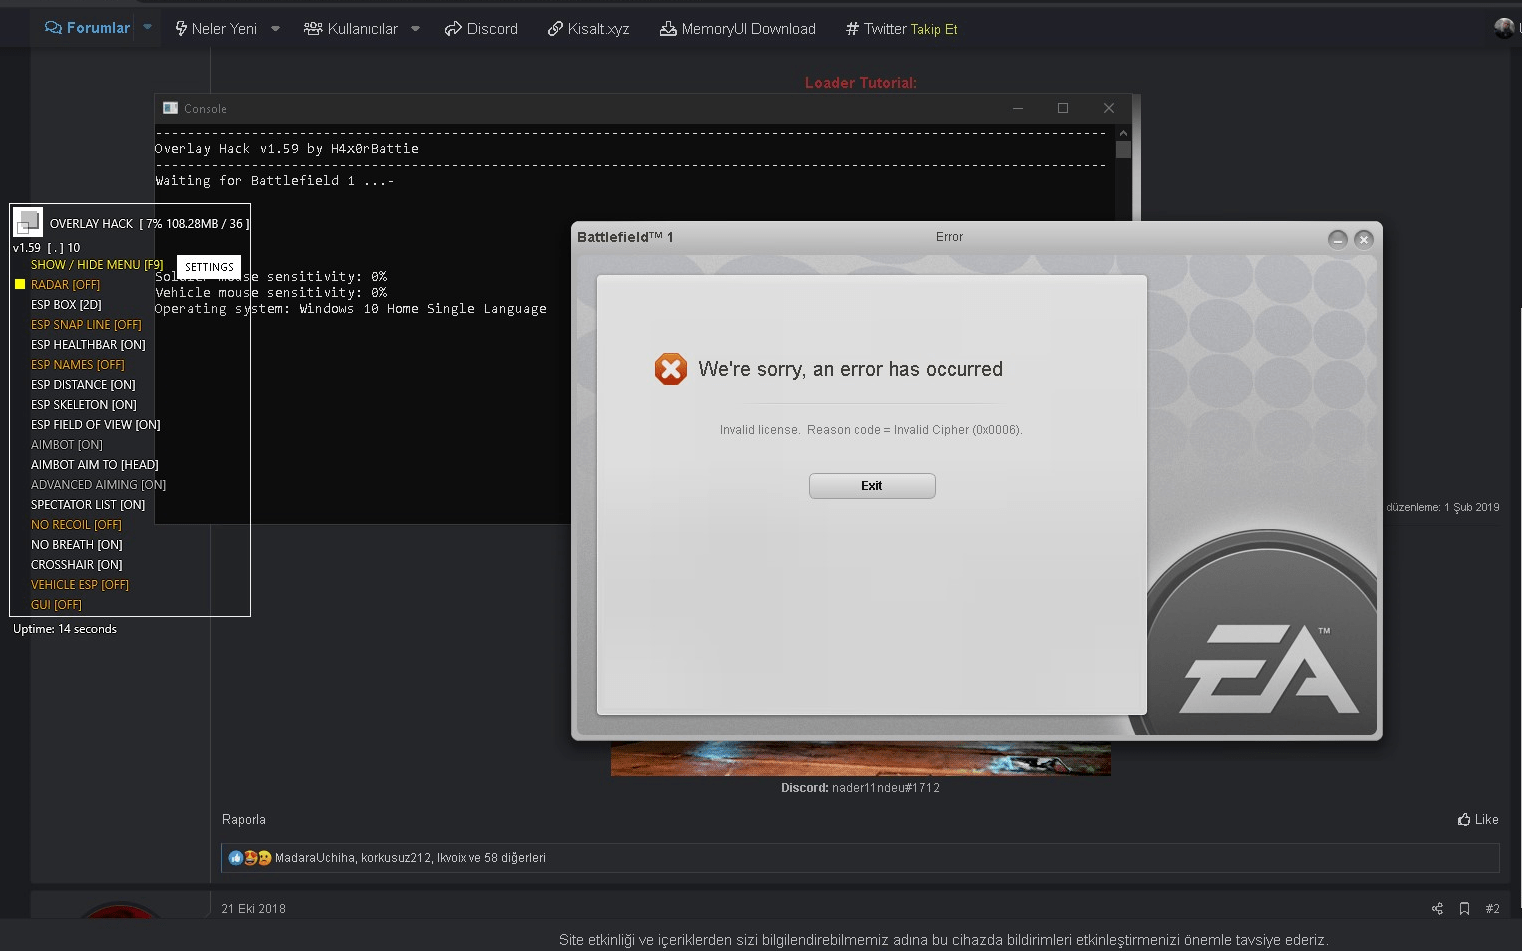Change AIMBOT AIM TO [HEAD] setting
Screen dimensions: 1522x951
(x=95, y=465)
